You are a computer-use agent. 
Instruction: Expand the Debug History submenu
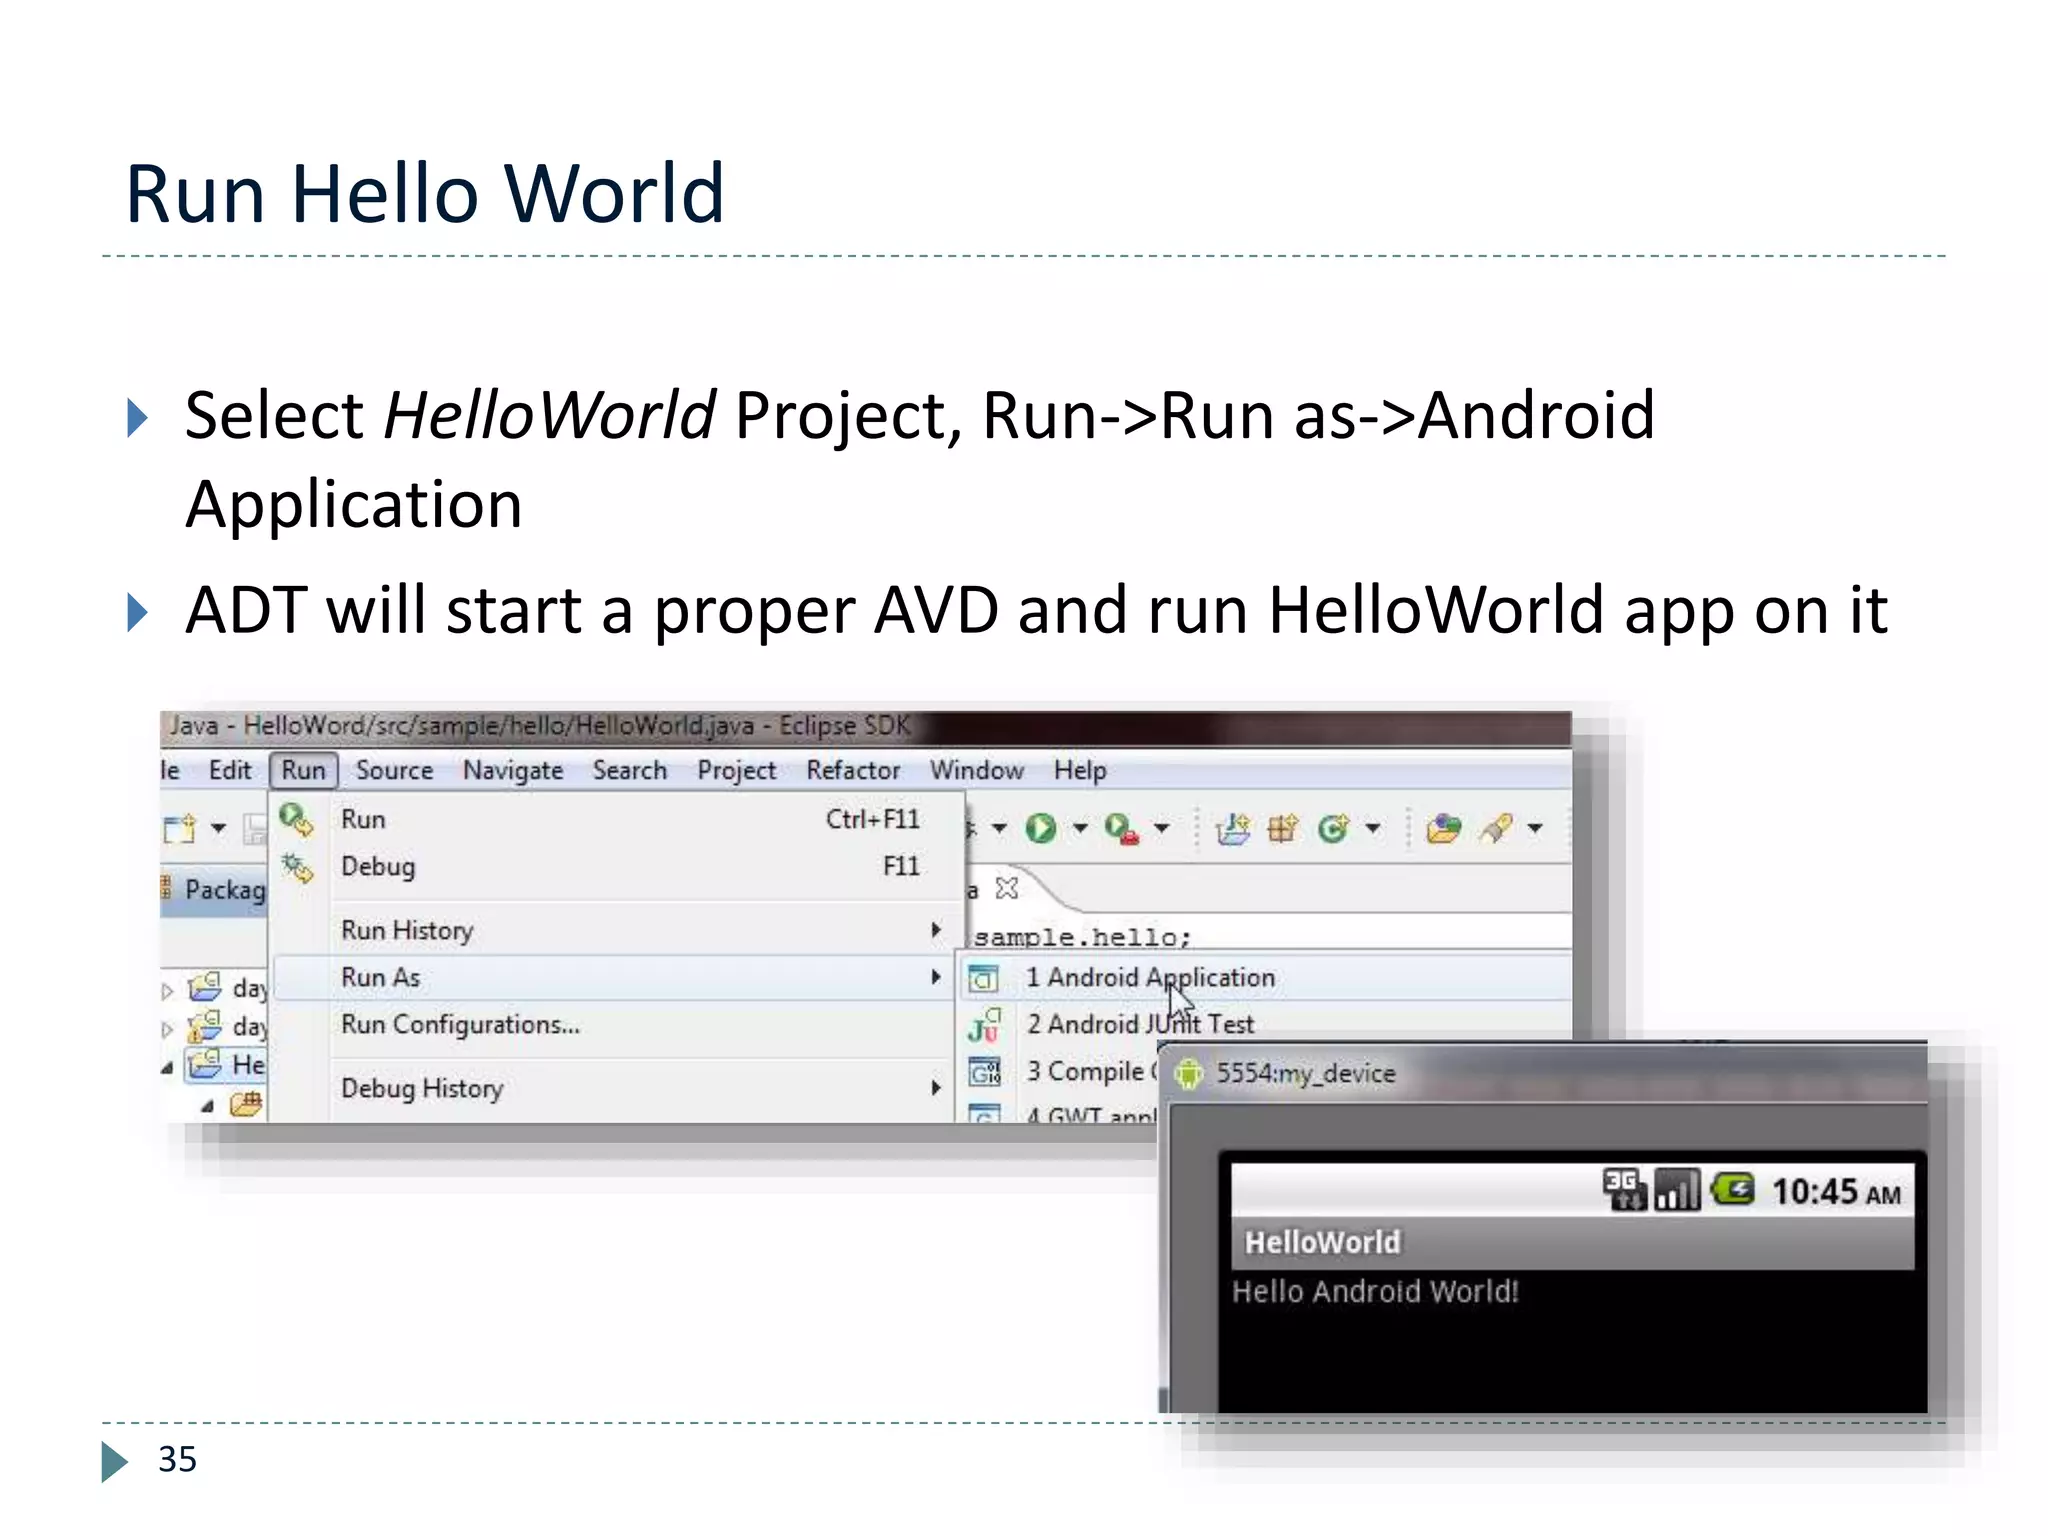(x=618, y=1088)
